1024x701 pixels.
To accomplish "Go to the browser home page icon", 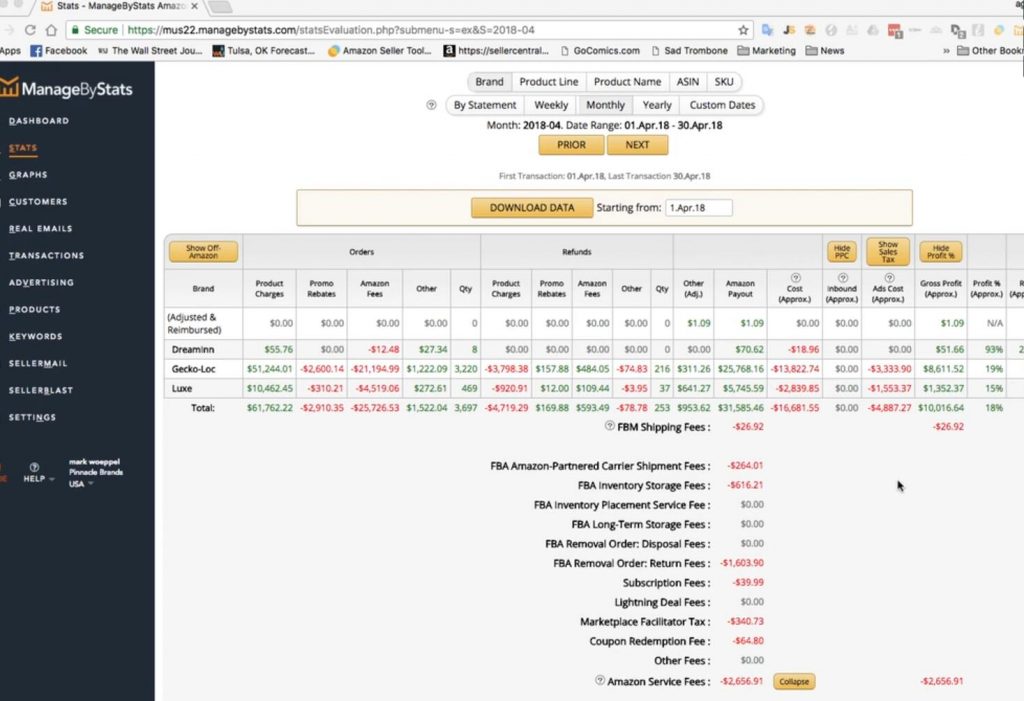I will (51, 30).
